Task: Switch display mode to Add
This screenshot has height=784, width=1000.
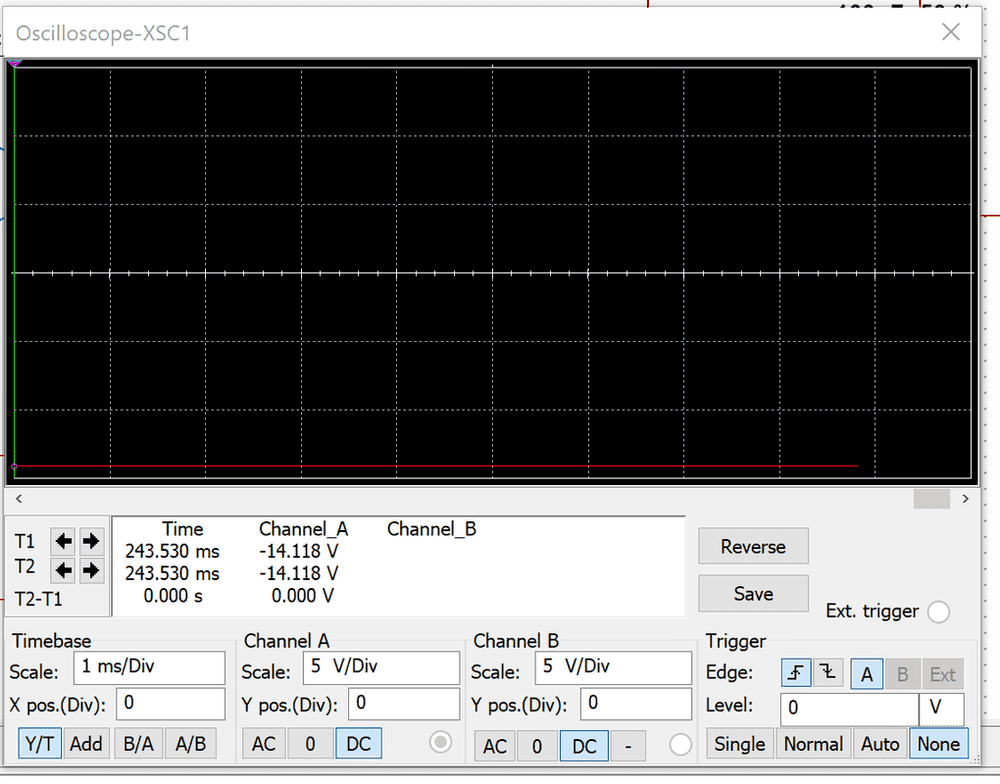Action: (86, 743)
